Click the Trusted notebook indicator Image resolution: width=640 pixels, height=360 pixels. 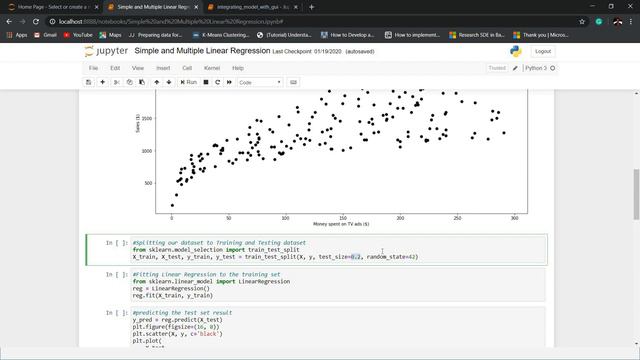(497, 68)
